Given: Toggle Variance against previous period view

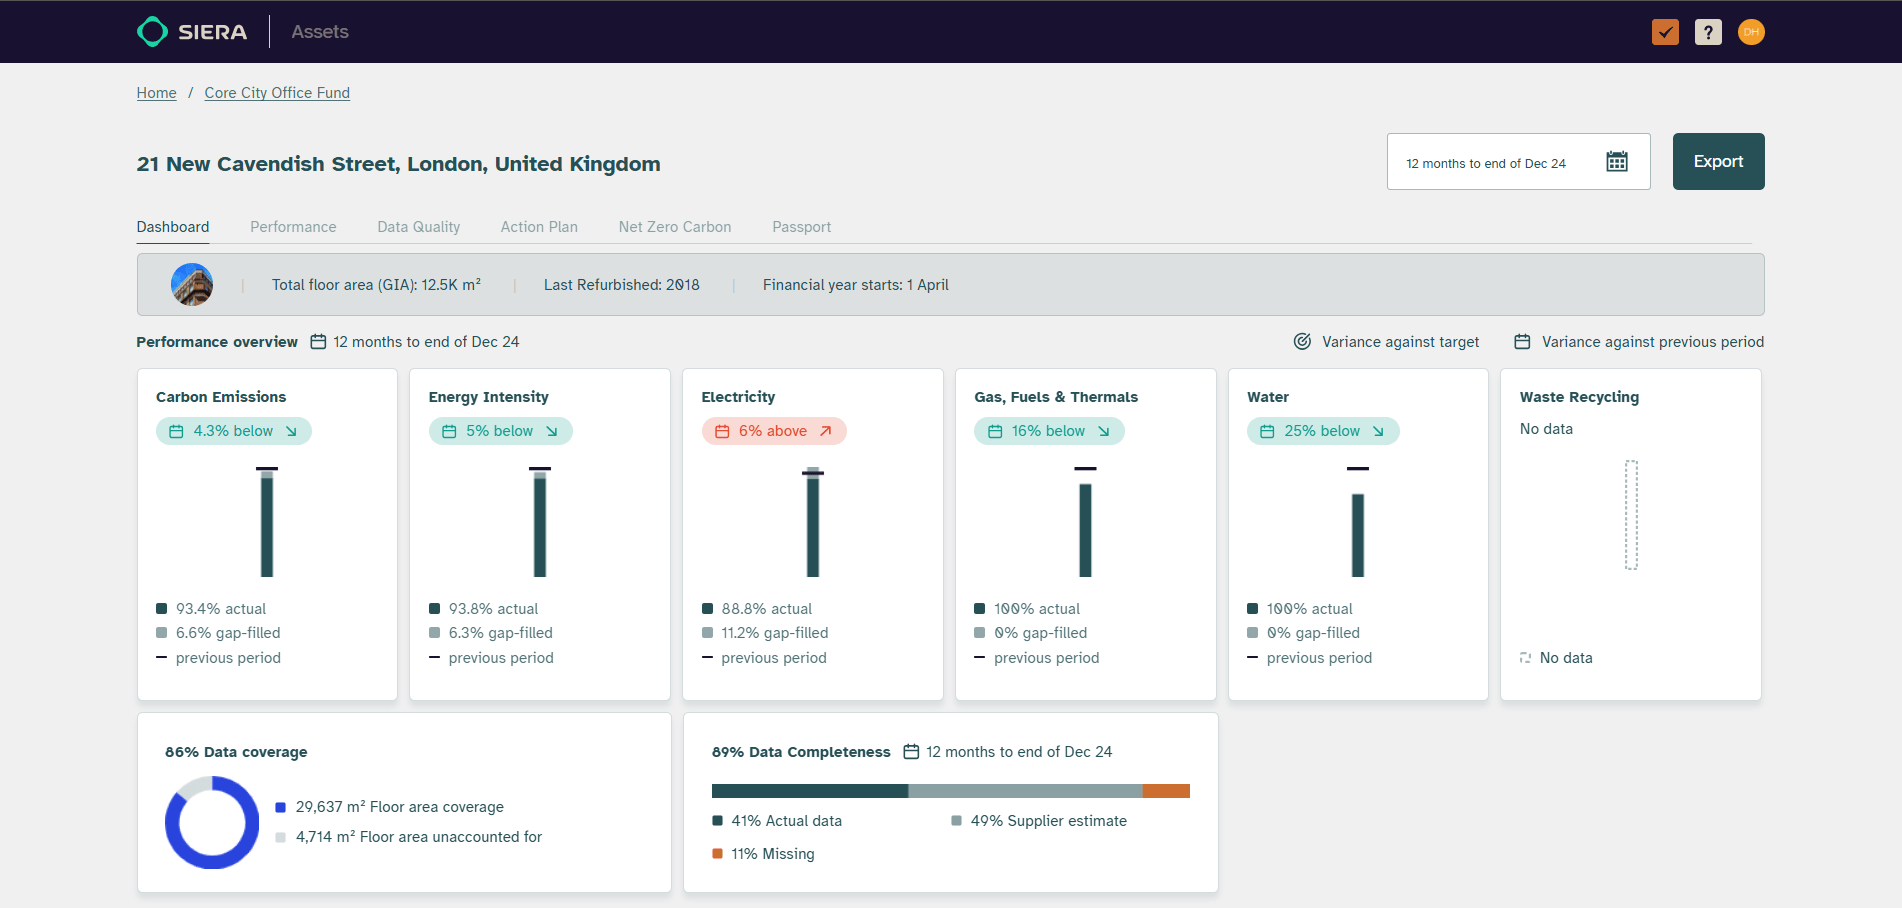Looking at the screenshot, I should [1652, 342].
